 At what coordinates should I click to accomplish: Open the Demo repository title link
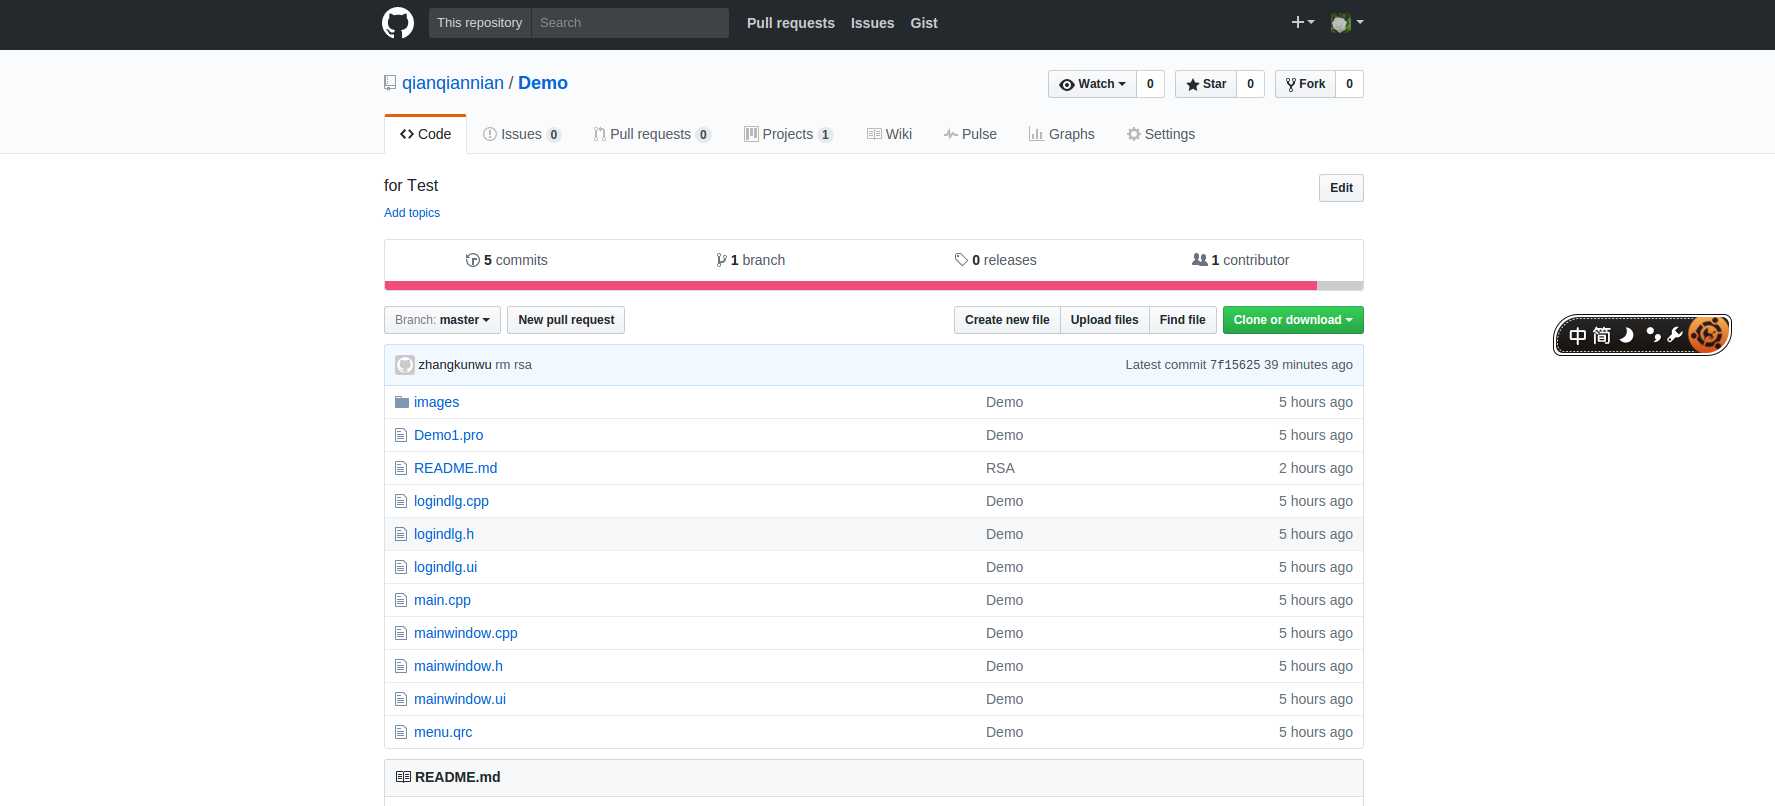[x=543, y=83]
